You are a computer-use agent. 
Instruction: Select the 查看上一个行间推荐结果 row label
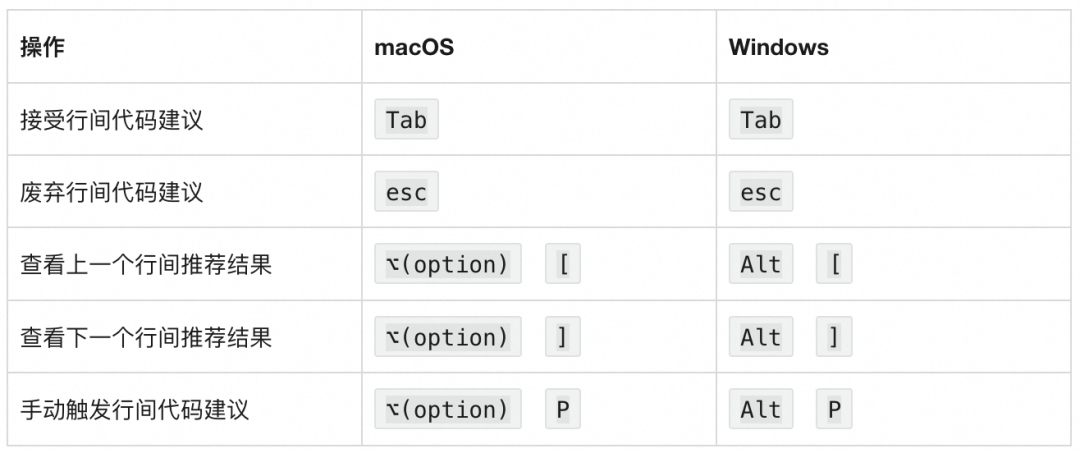[146, 265]
